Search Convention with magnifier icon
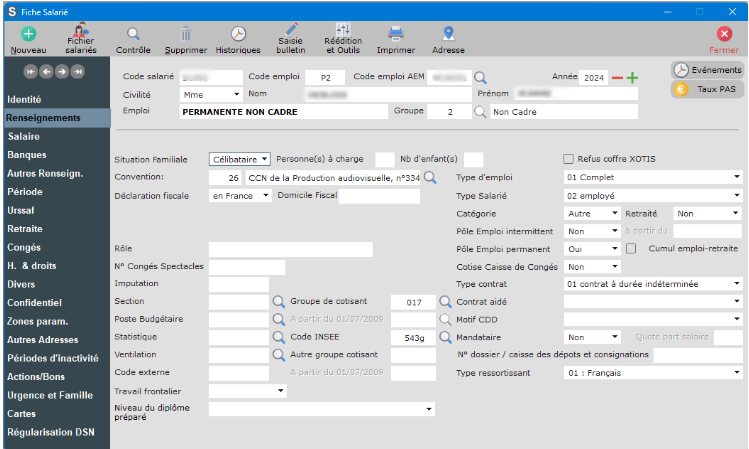This screenshot has width=749, height=449. pyautogui.click(x=430, y=177)
